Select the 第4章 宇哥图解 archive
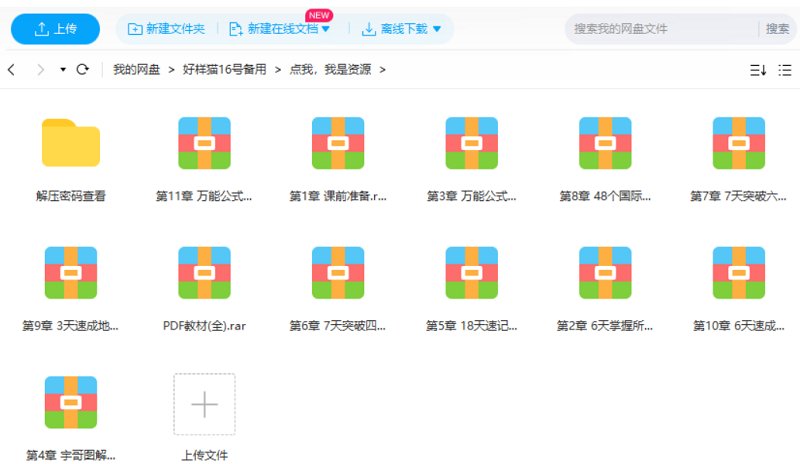 pyautogui.click(x=71, y=403)
